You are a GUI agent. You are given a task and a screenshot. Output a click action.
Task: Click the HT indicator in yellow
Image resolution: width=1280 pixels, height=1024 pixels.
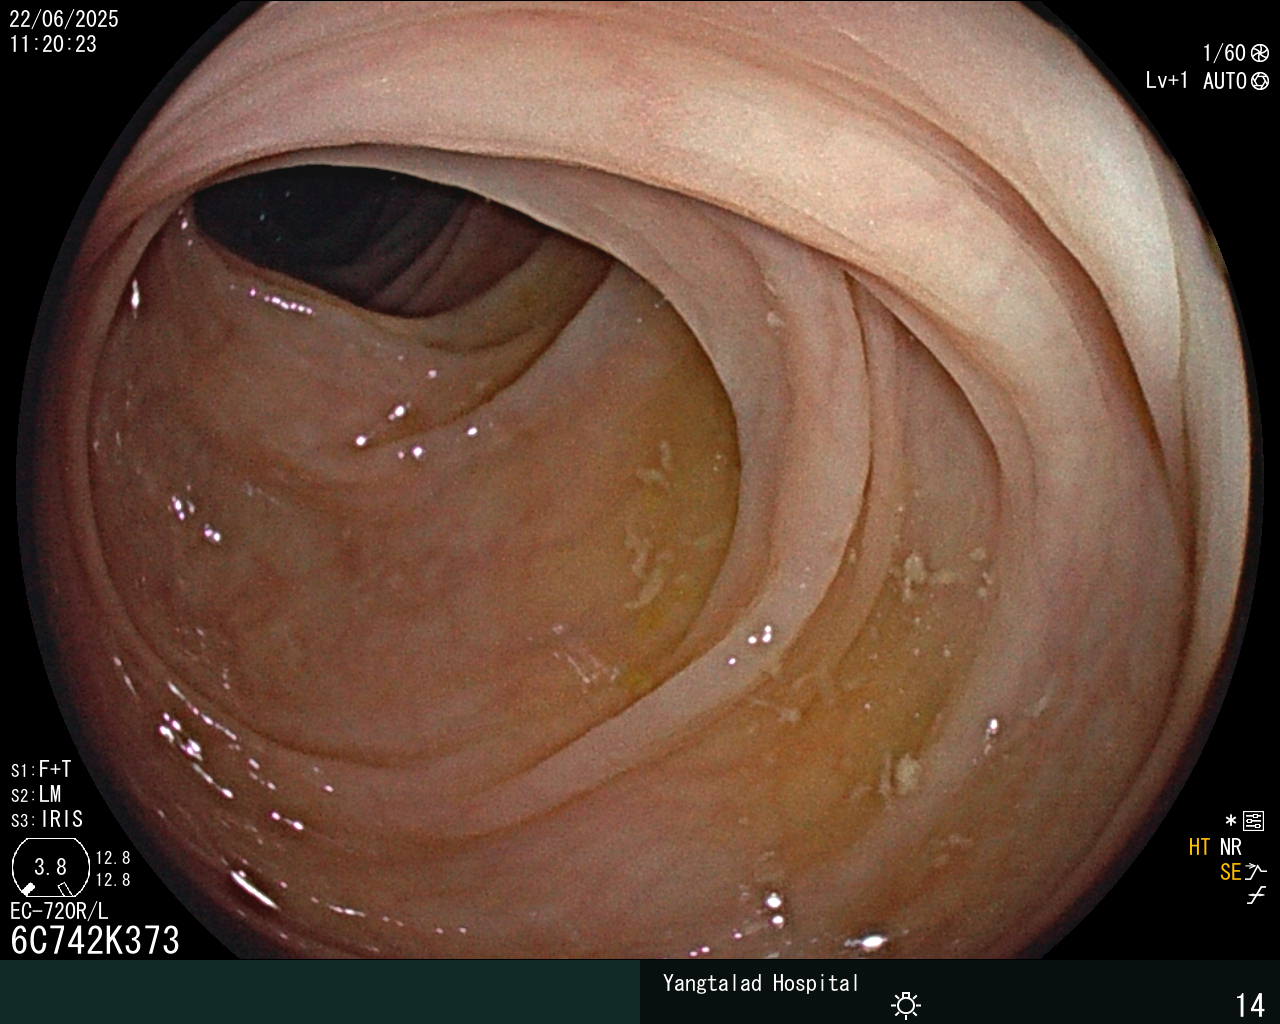click(x=1199, y=847)
